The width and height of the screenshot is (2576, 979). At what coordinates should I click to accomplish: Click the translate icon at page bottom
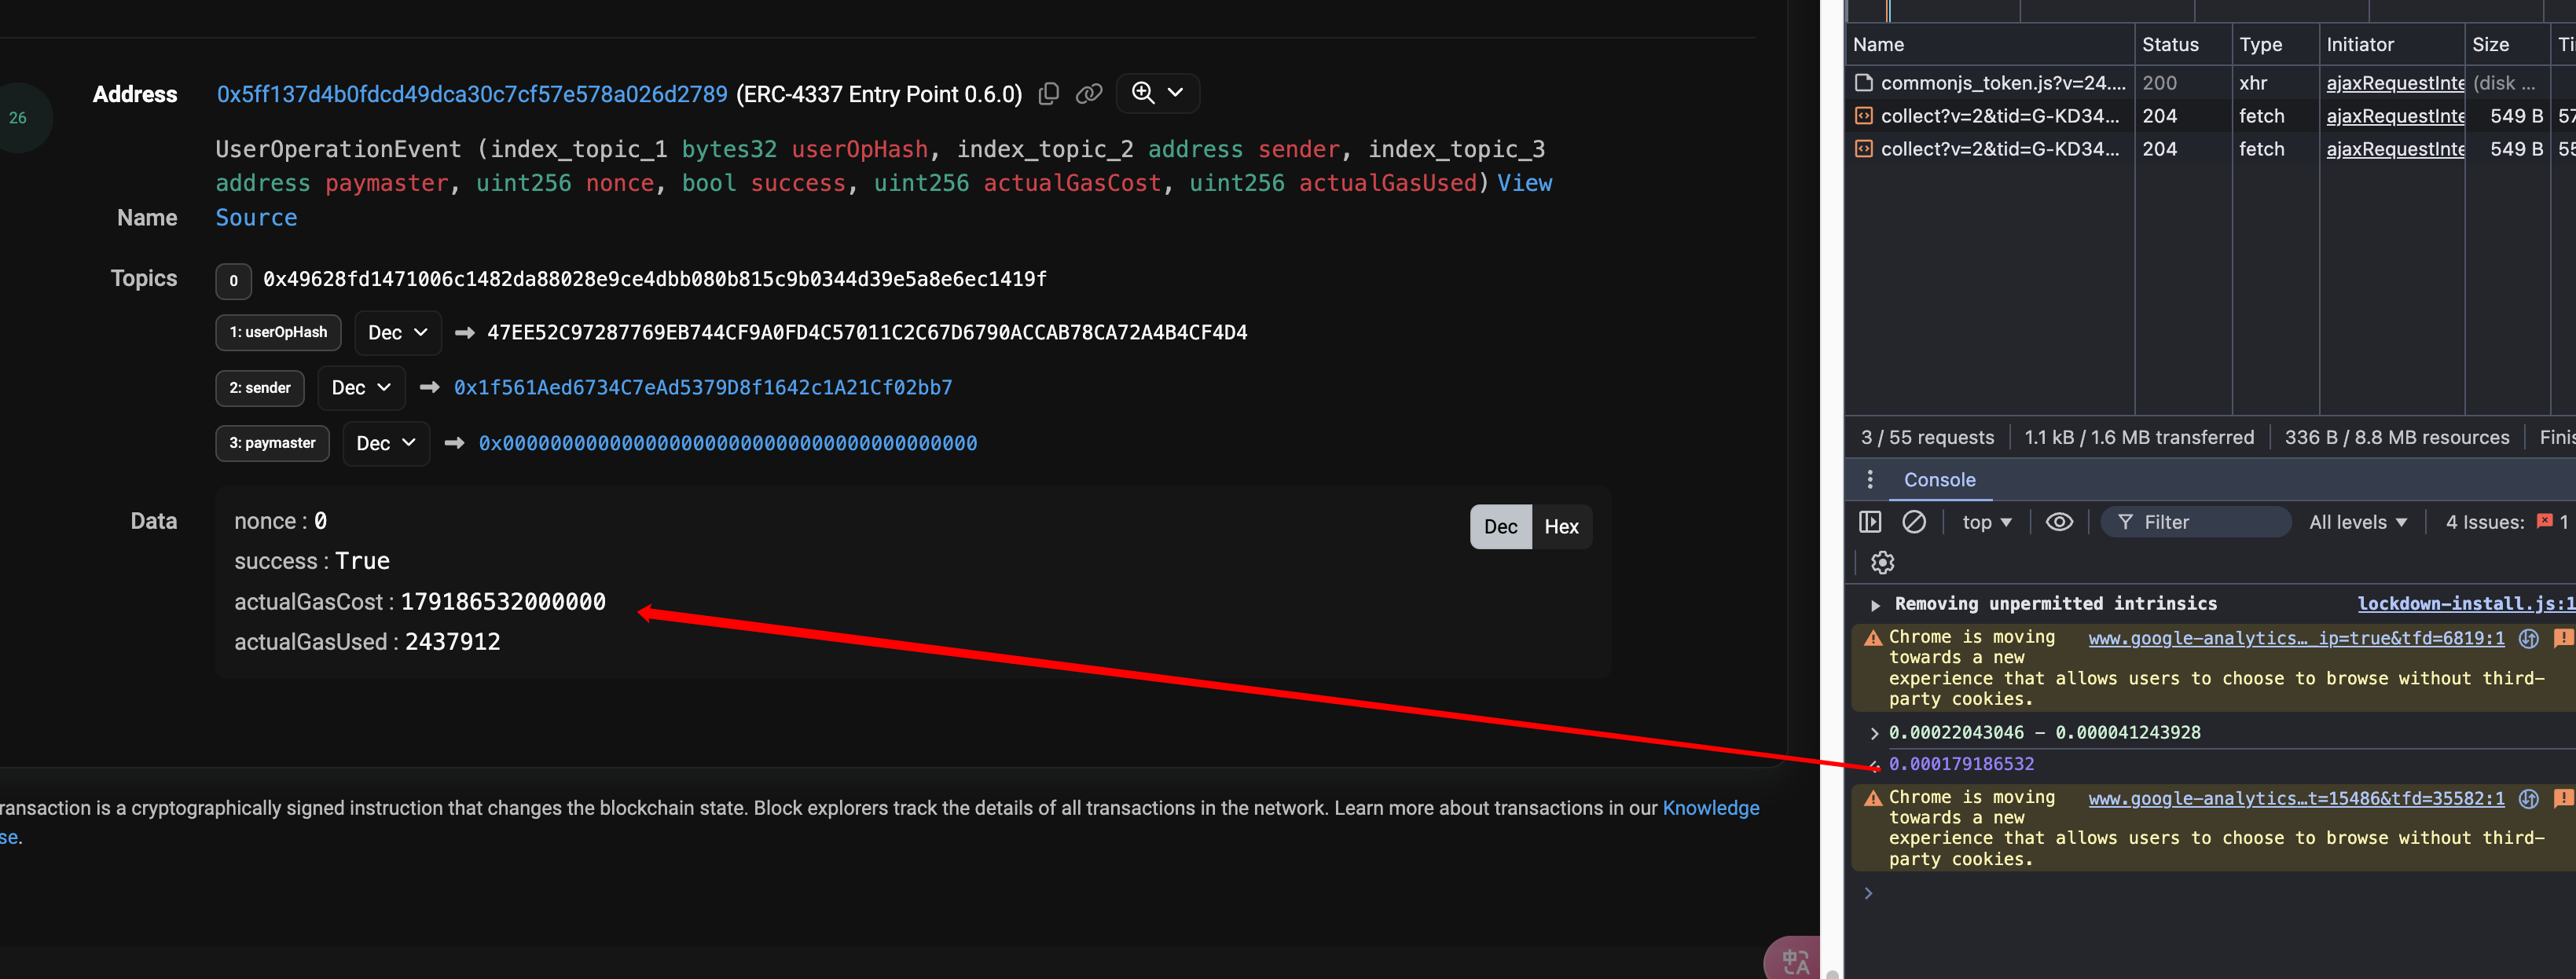(x=1795, y=961)
